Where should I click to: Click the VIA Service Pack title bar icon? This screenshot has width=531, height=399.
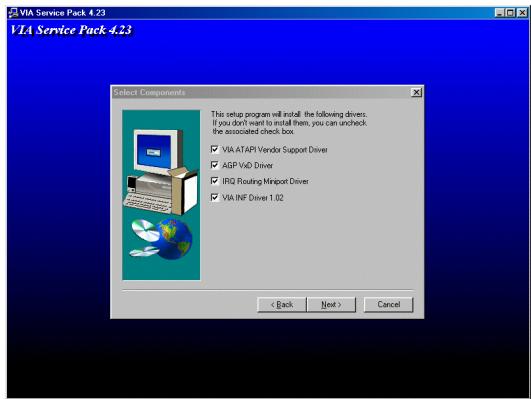point(13,13)
